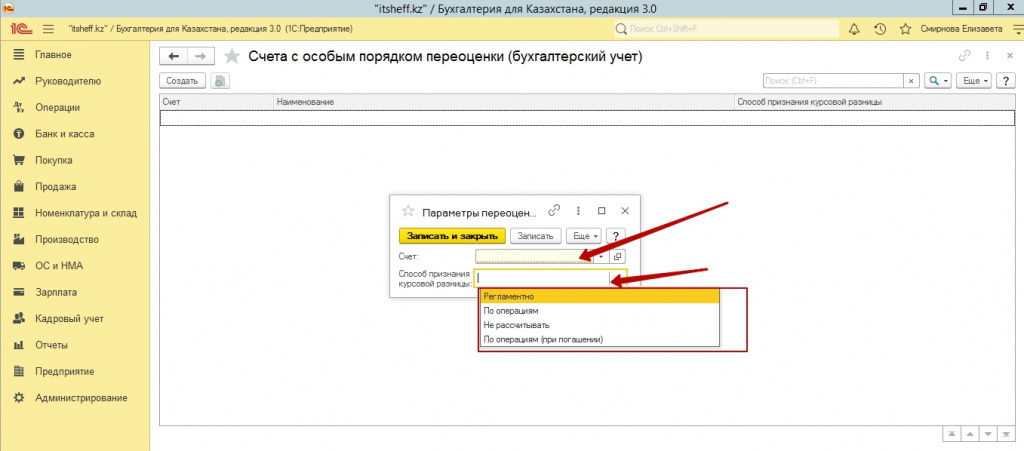The image size is (1024, 451).
Task: Click the copy-with-document icon next to Создать
Action: pyautogui.click(x=220, y=80)
